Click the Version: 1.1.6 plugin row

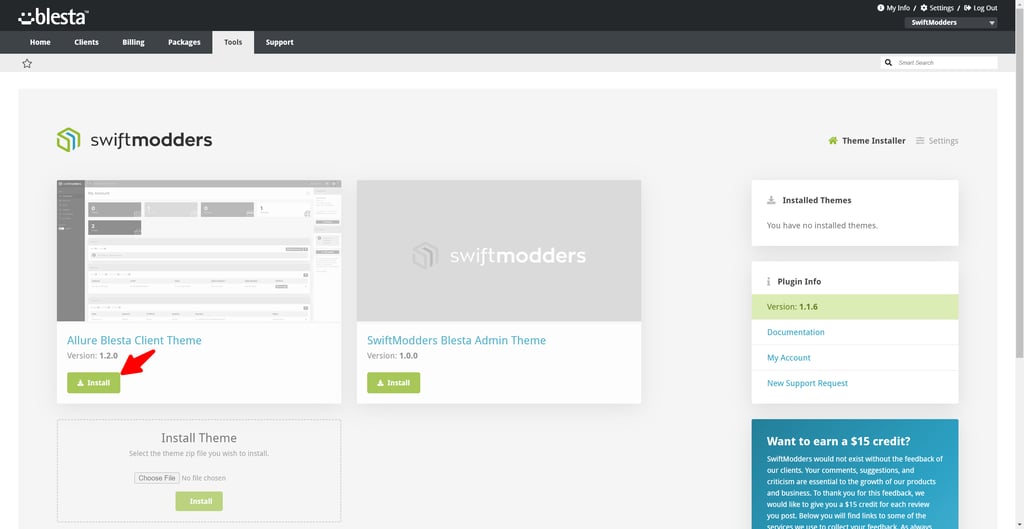coord(855,306)
